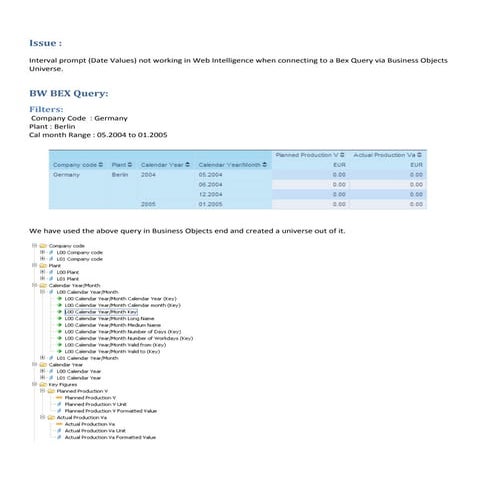The height and width of the screenshot is (495, 495).
Task: Click the BW BEX Query heading
Action: 69,93
